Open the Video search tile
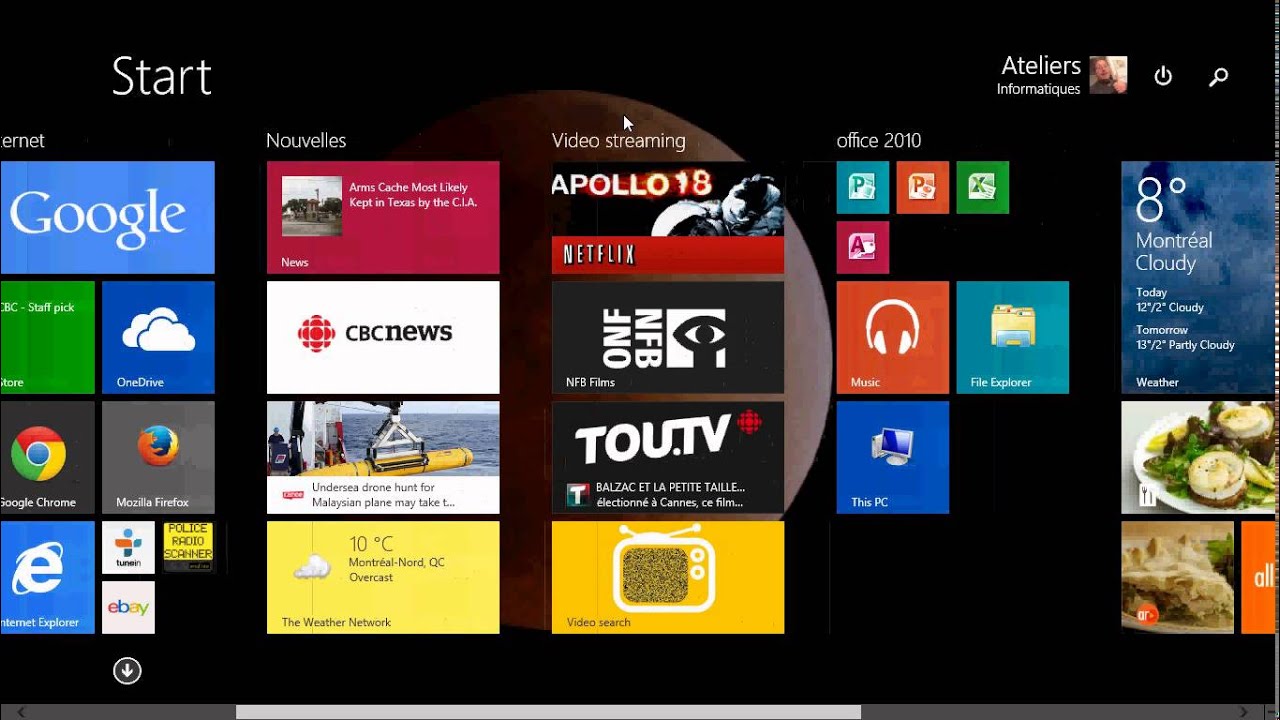 tap(668, 577)
